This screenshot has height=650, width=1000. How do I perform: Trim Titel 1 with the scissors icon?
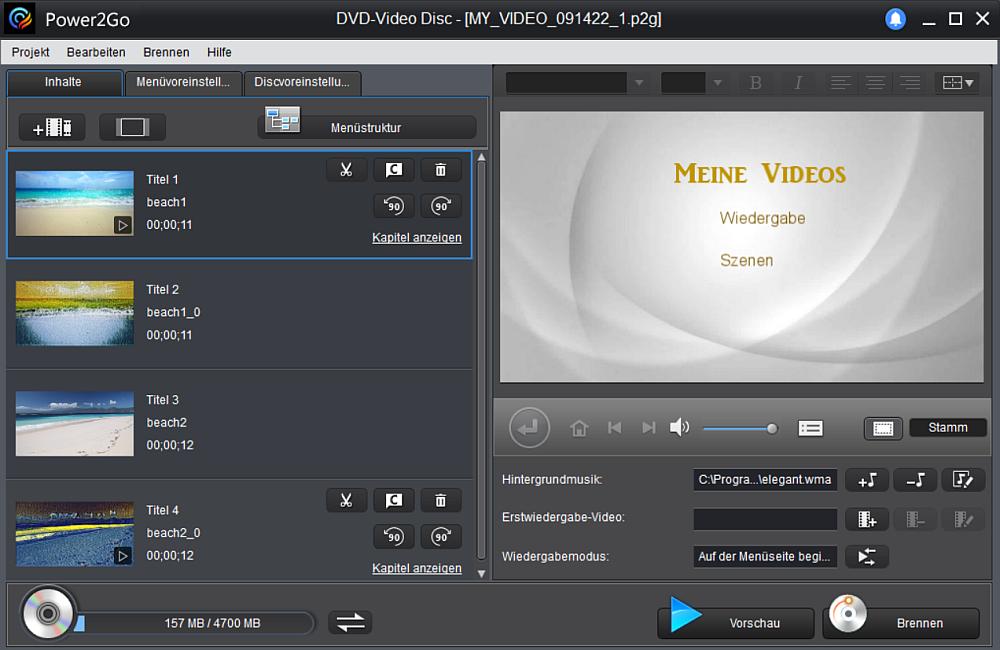(x=346, y=169)
